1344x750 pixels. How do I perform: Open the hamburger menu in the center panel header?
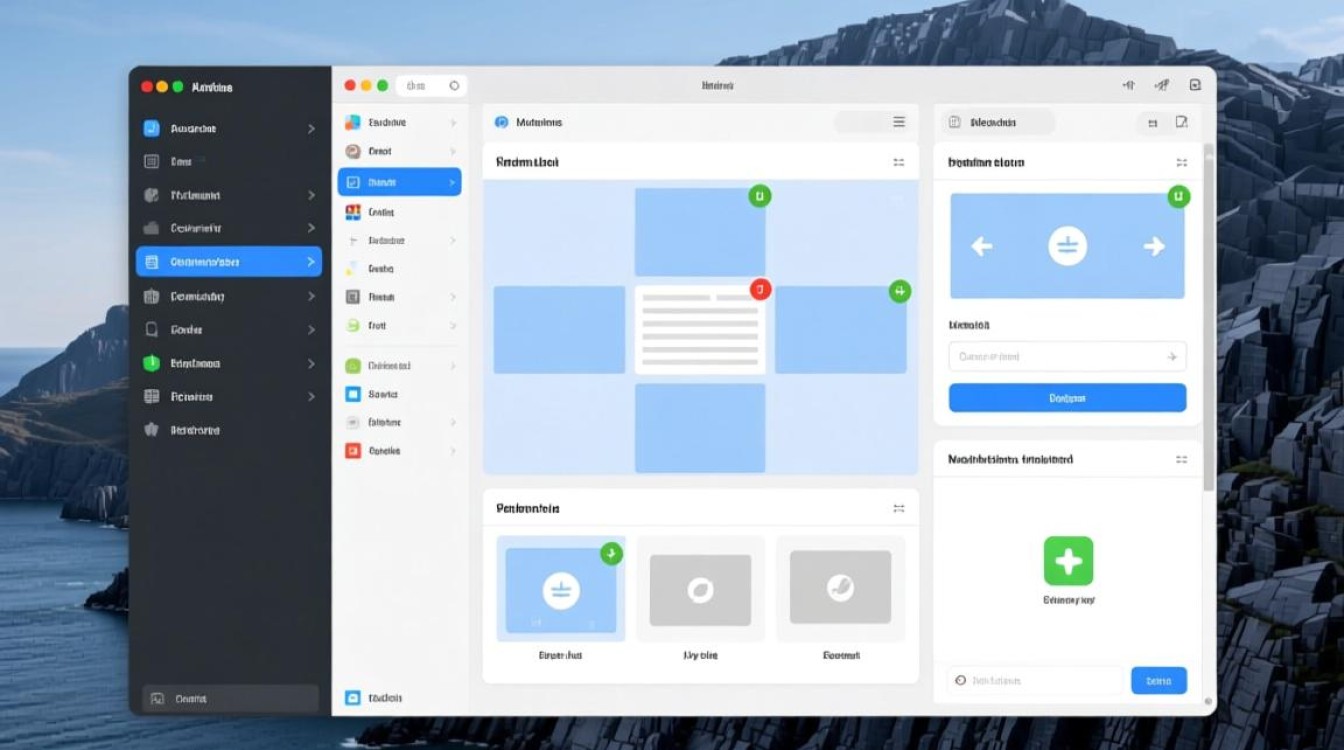click(899, 122)
